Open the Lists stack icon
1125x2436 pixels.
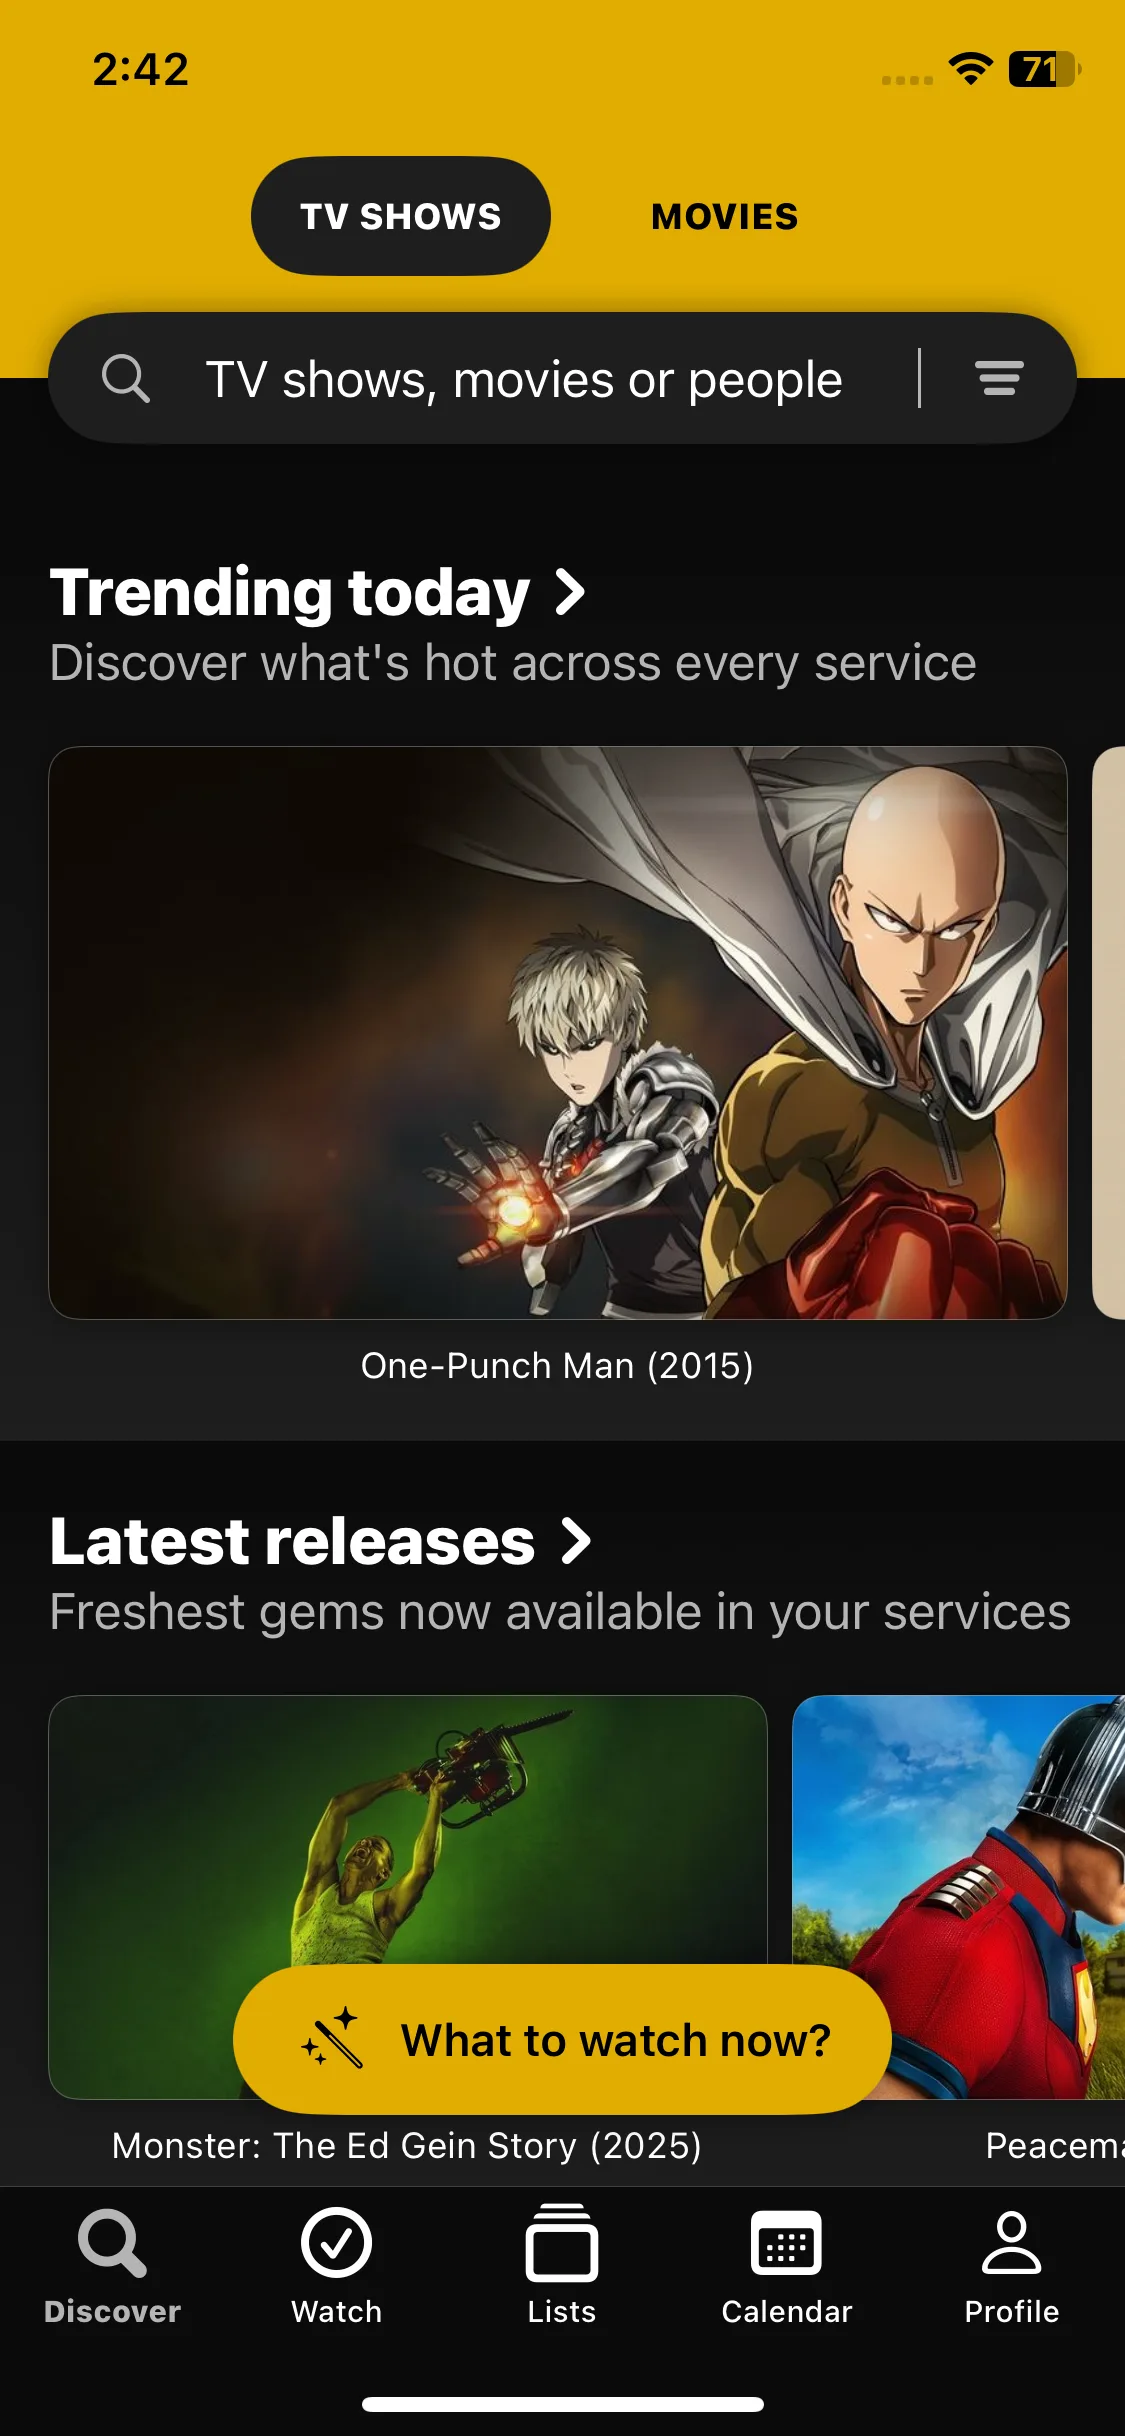pyautogui.click(x=562, y=2243)
